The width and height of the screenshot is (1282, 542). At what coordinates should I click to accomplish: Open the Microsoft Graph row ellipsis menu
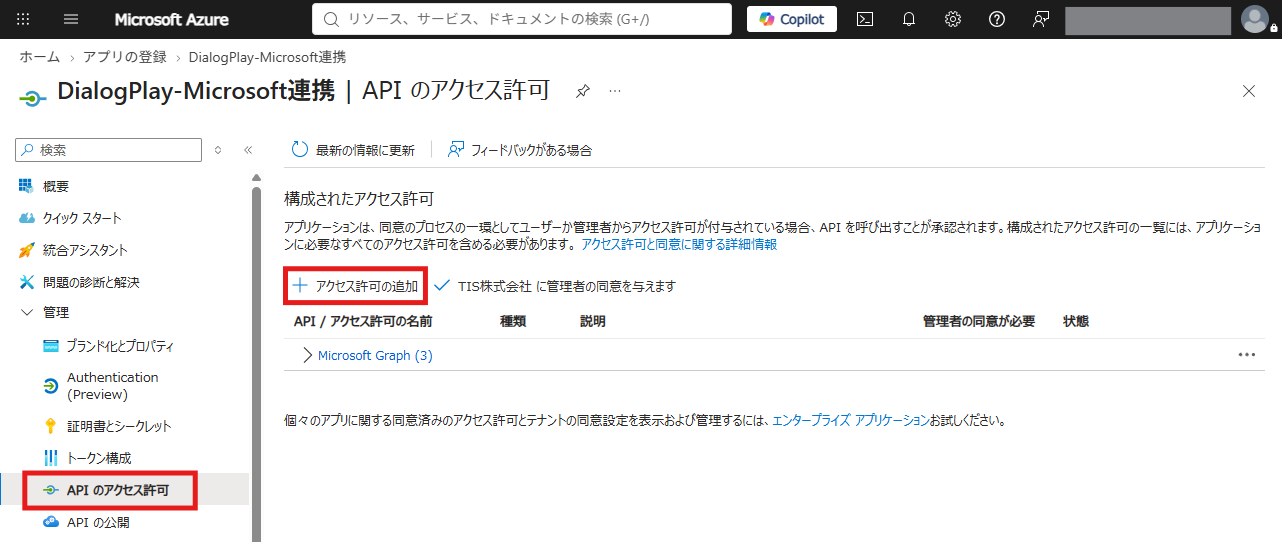[1246, 354]
